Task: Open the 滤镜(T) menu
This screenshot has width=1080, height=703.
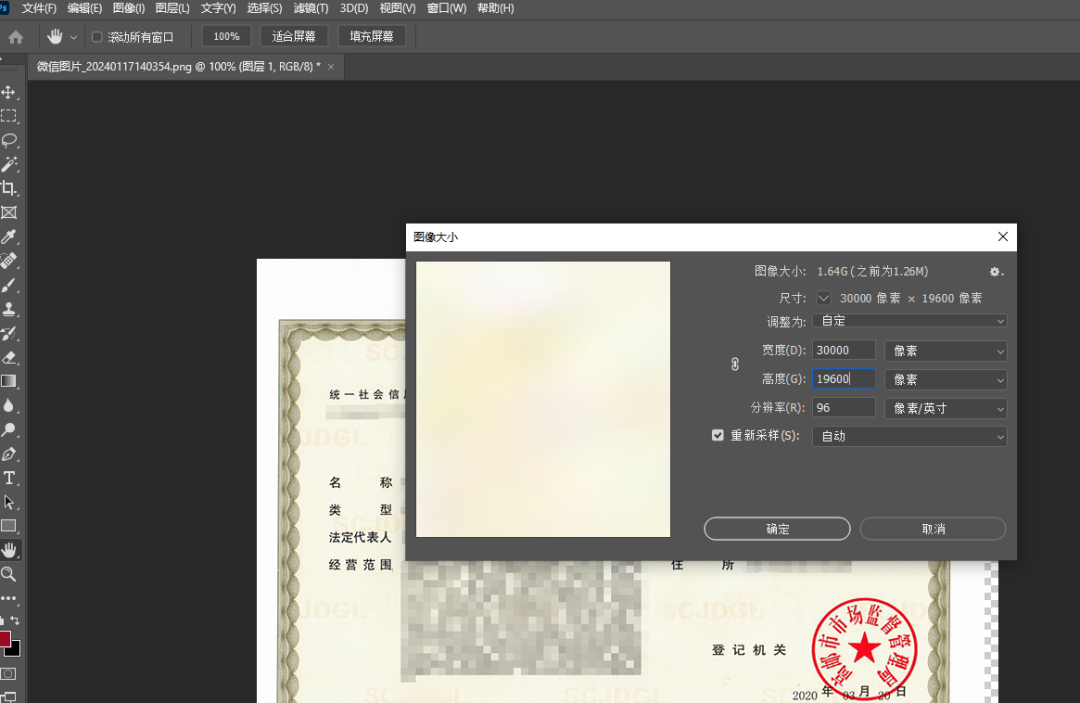Action: (311, 8)
